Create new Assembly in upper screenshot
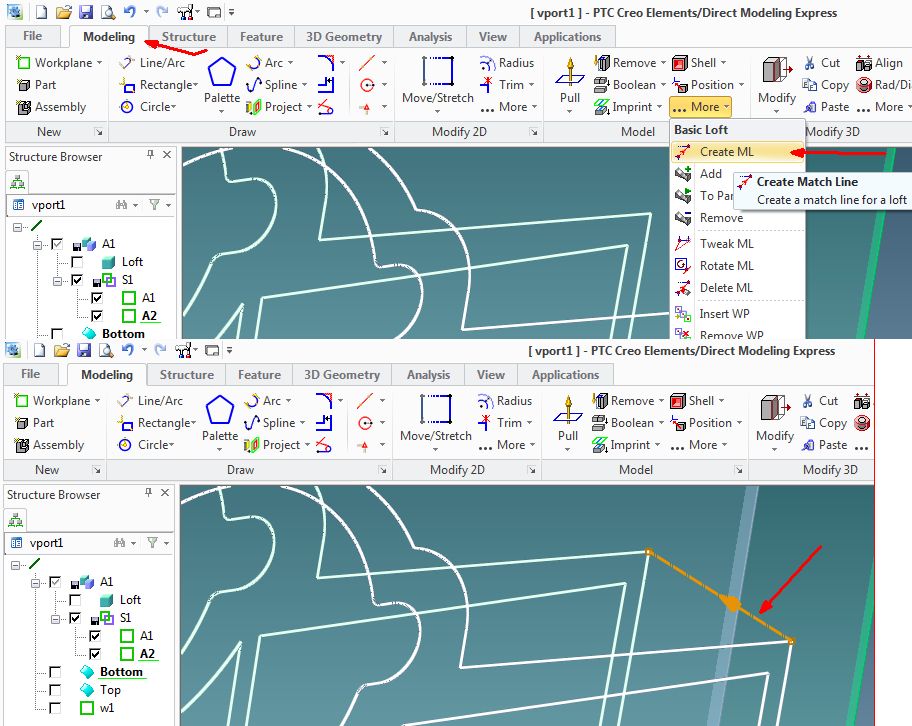This screenshot has width=912, height=726. [x=51, y=107]
